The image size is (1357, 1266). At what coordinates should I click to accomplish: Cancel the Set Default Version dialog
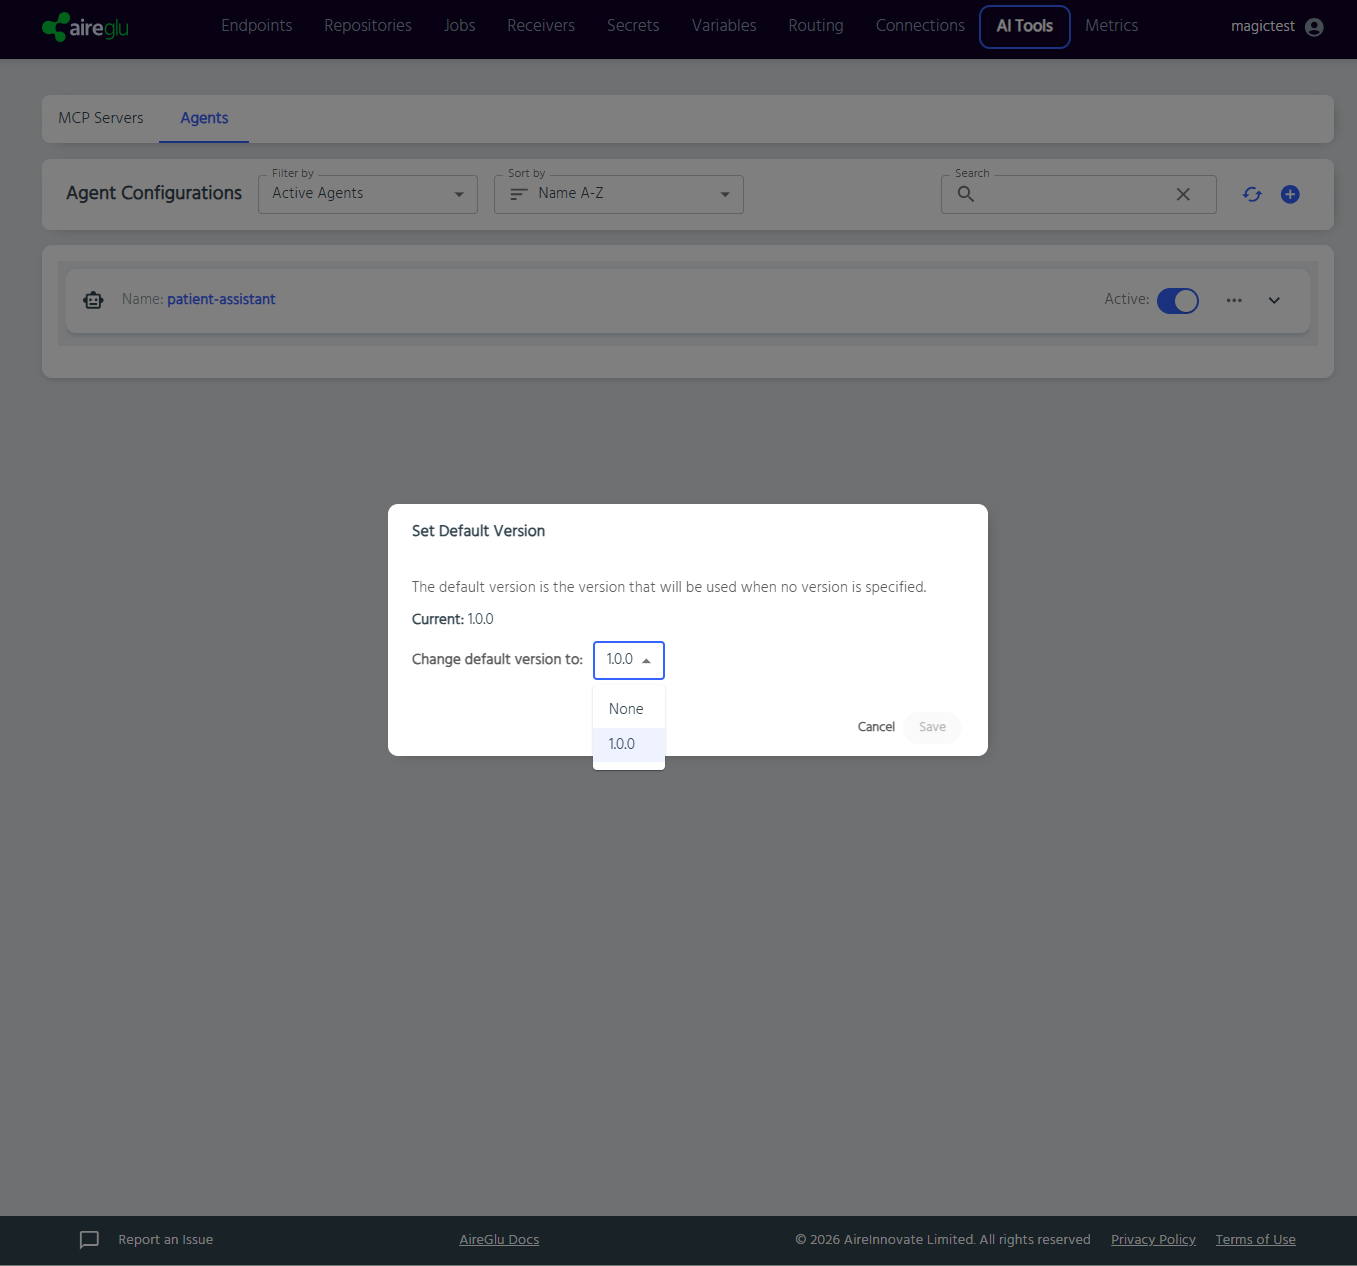(x=876, y=727)
